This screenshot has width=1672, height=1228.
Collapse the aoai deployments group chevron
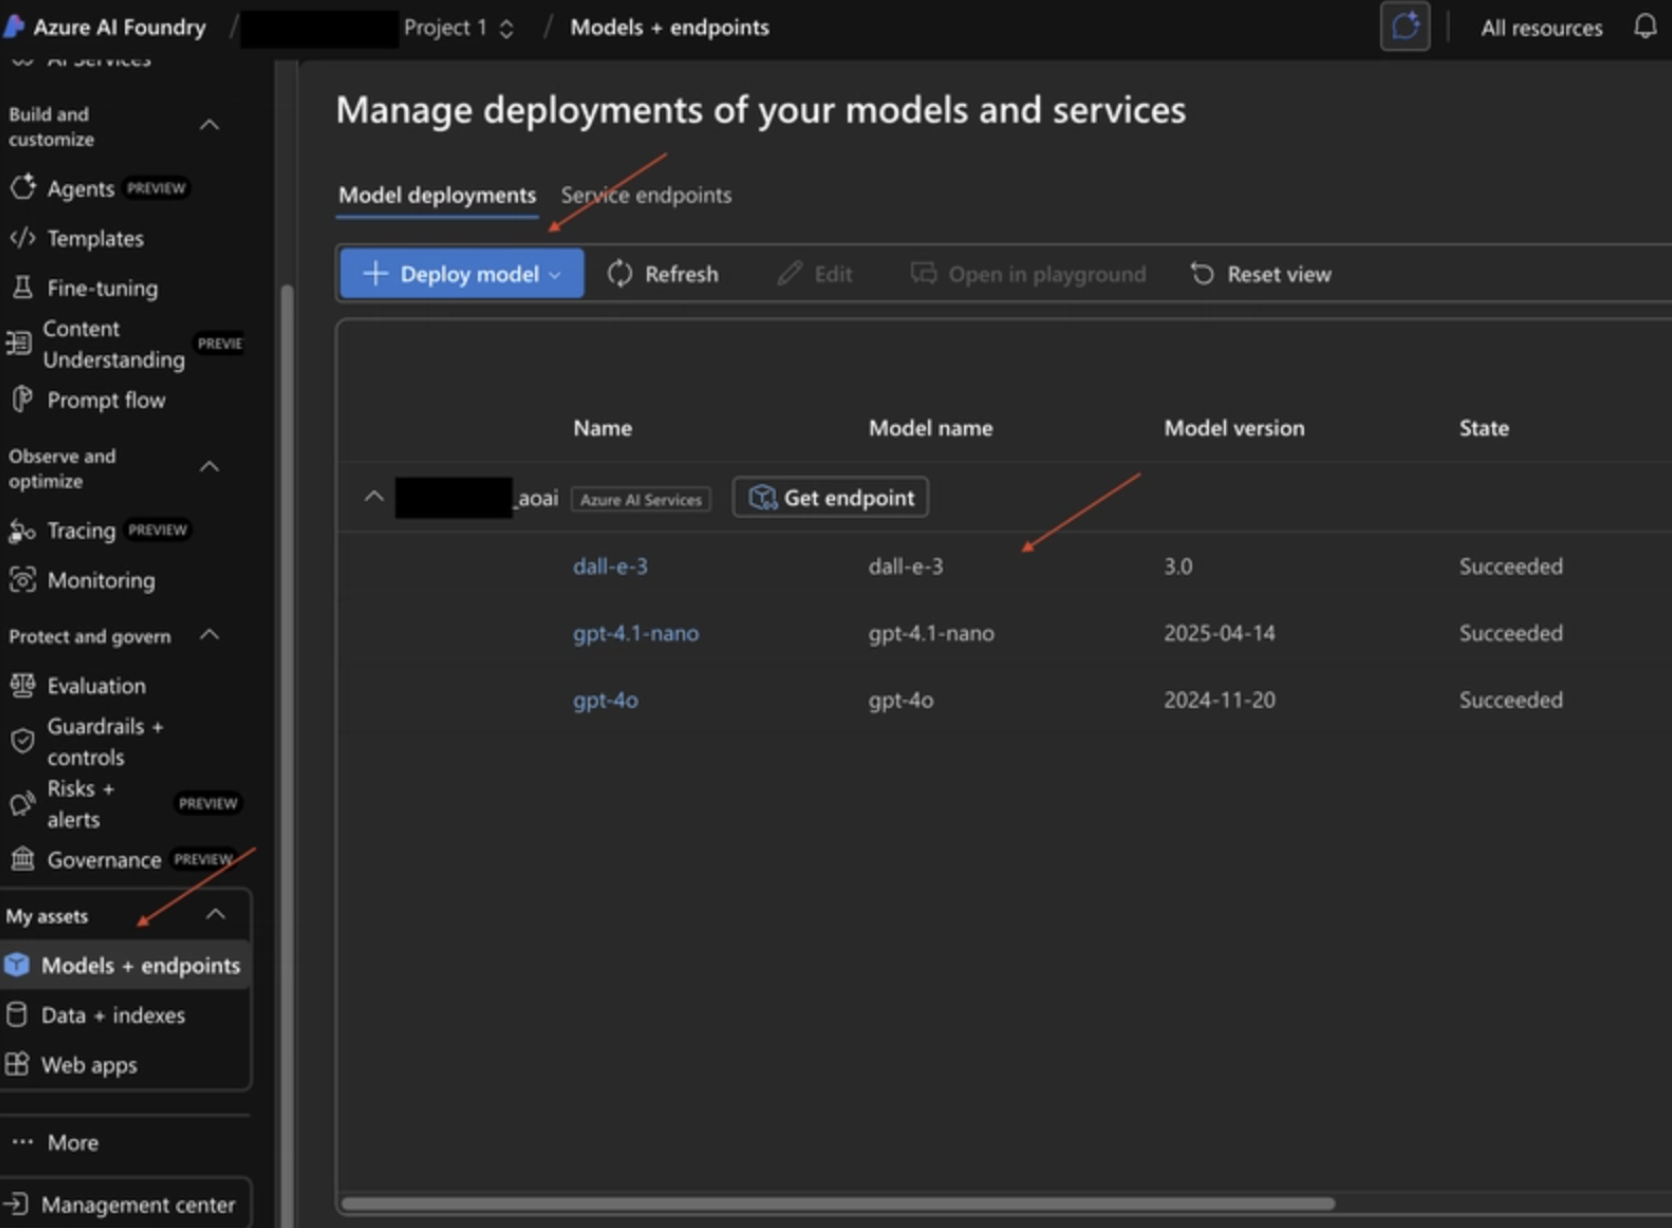(374, 496)
